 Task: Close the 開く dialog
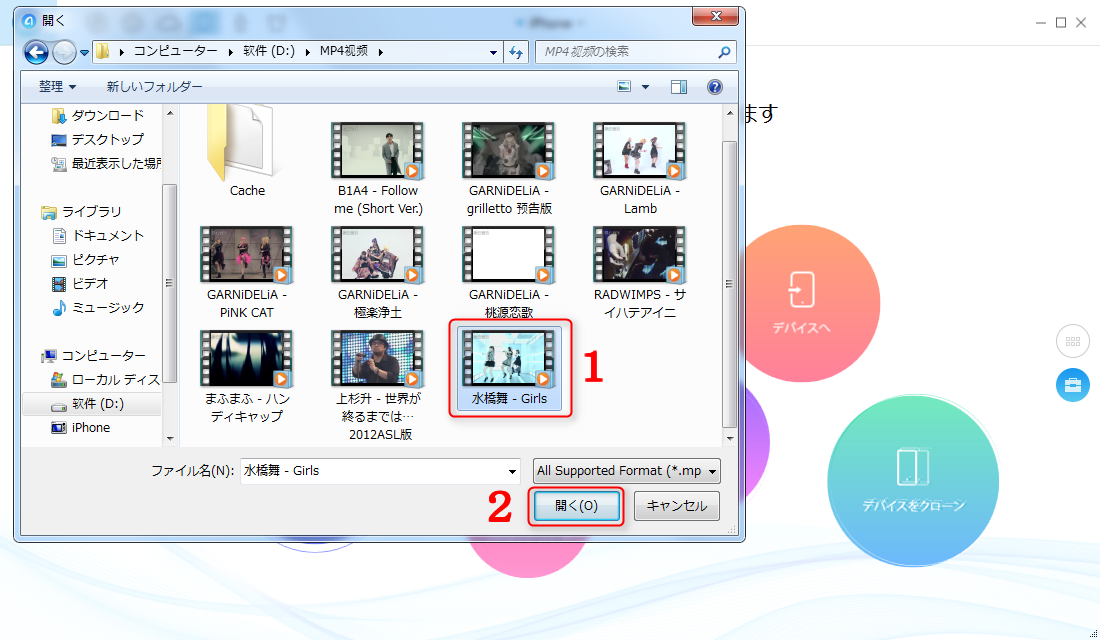[715, 15]
